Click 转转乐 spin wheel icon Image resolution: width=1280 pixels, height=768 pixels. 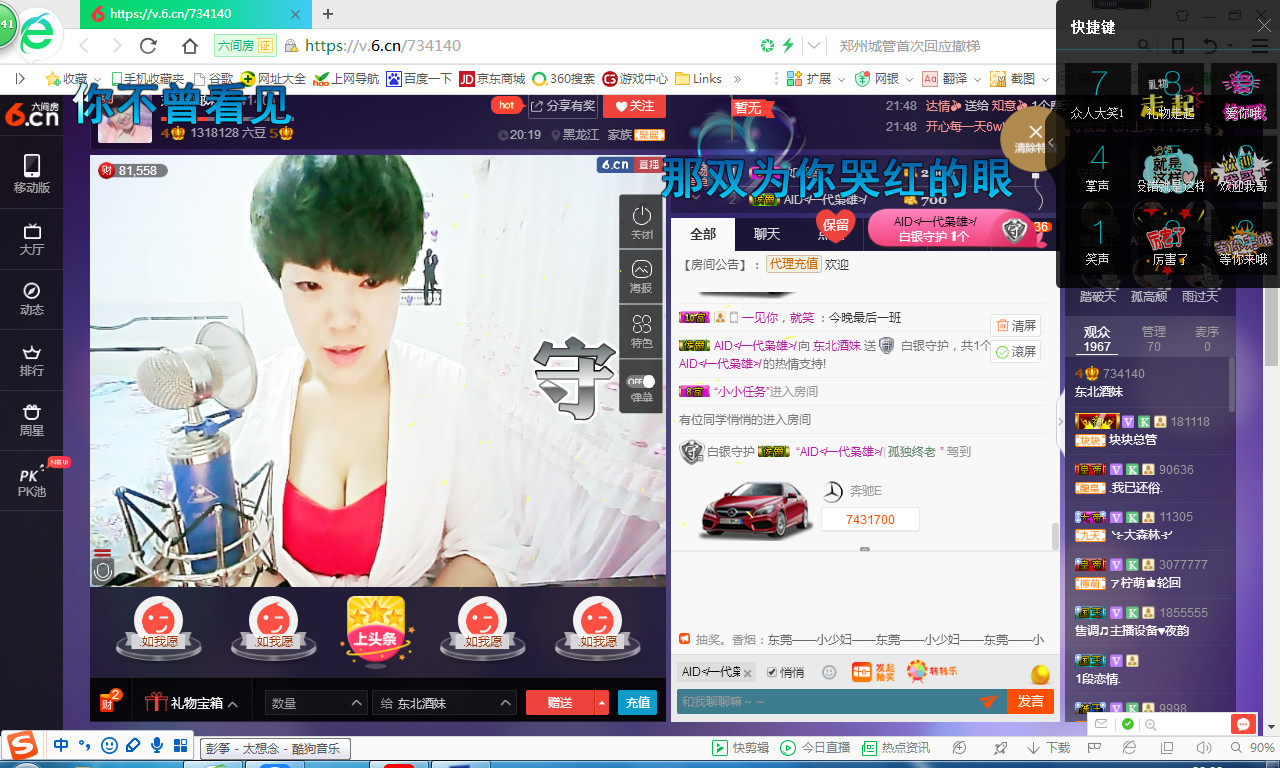tap(932, 671)
